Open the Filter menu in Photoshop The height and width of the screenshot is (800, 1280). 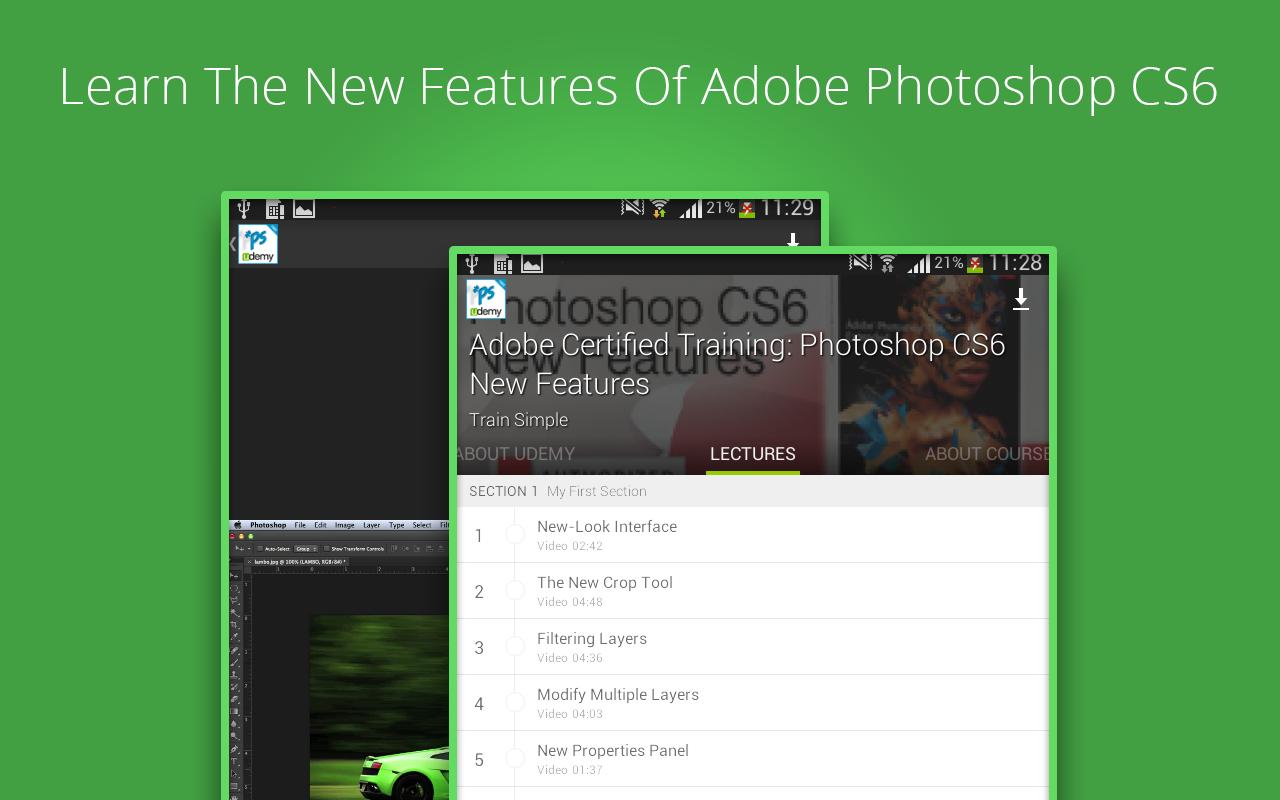pyautogui.click(x=444, y=524)
